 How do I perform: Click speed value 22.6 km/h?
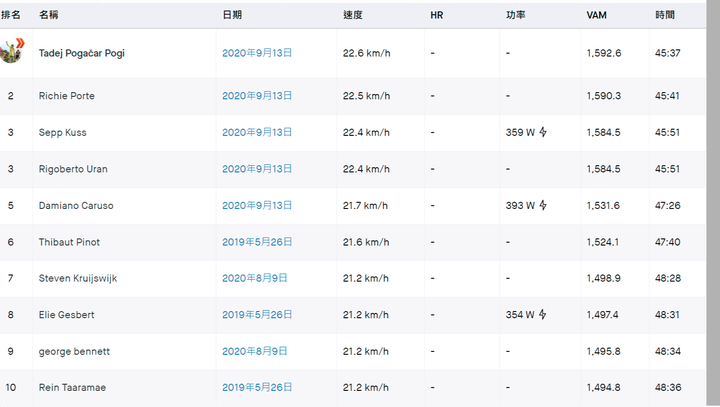(x=366, y=53)
